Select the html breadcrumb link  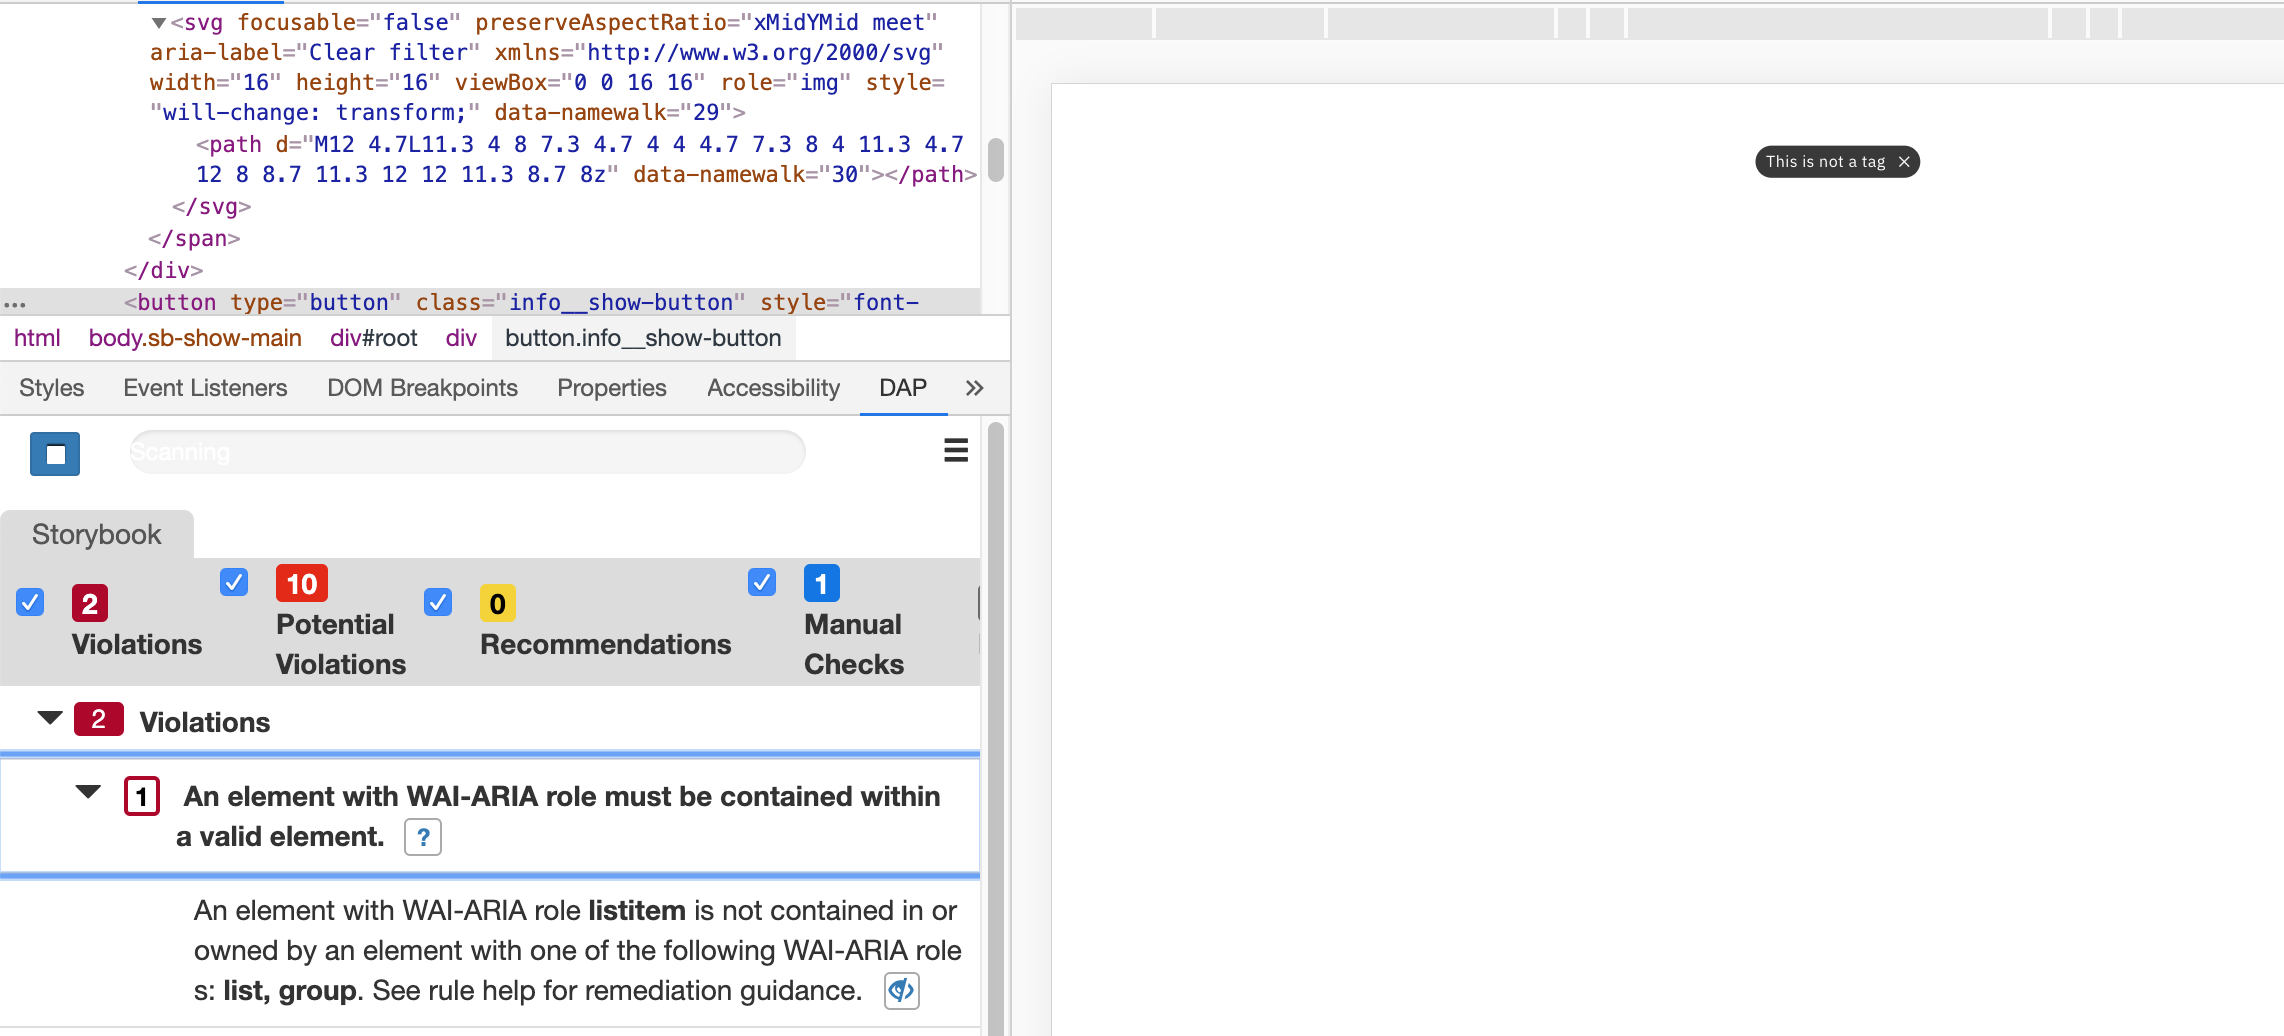pos(37,338)
